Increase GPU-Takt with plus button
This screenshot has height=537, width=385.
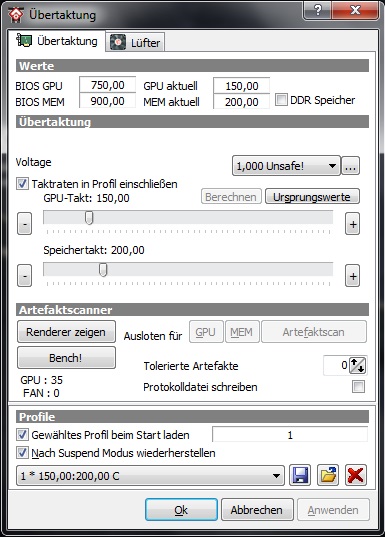pyautogui.click(x=352, y=224)
